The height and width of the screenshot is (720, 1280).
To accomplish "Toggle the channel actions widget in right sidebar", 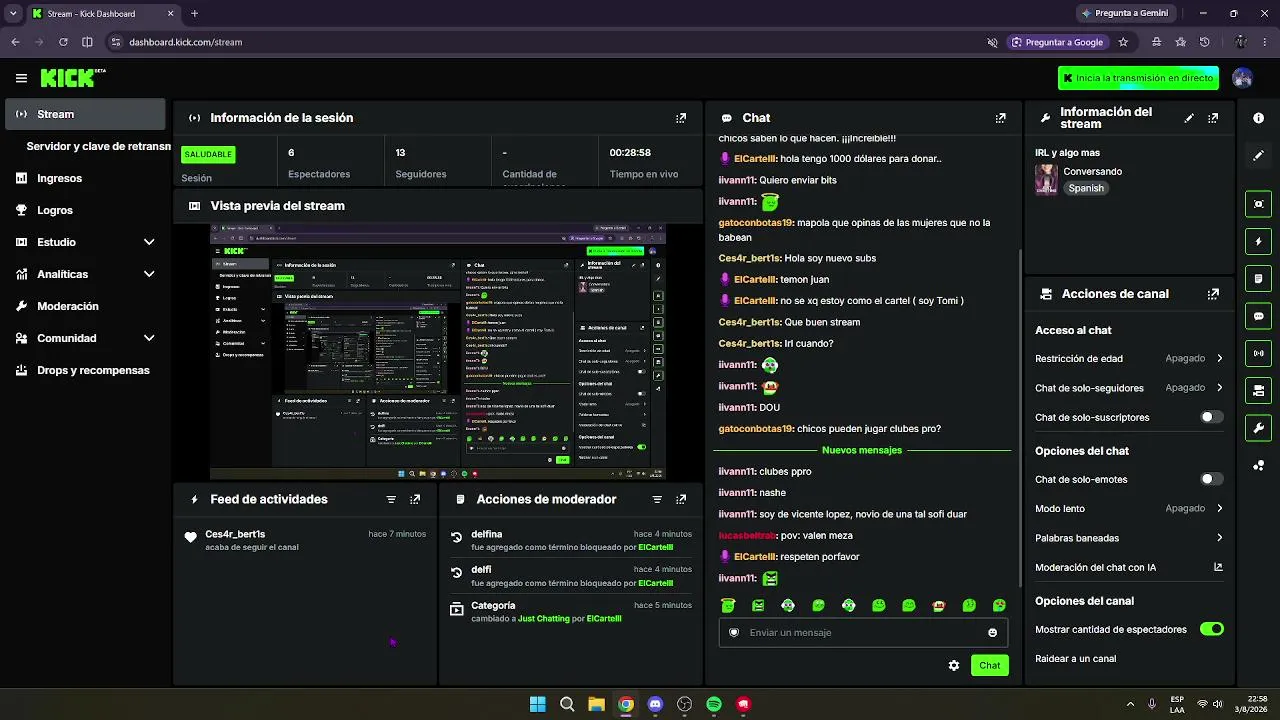I will (1258, 390).
